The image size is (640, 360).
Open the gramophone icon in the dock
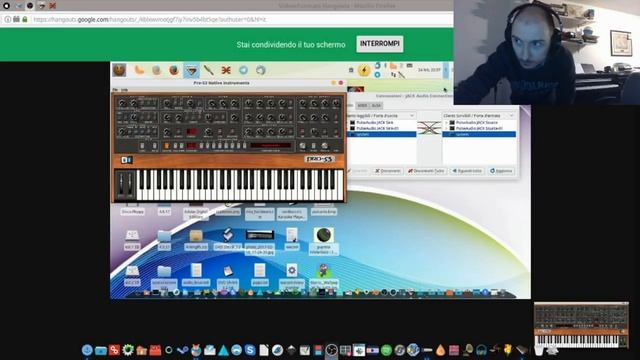click(x=468, y=350)
